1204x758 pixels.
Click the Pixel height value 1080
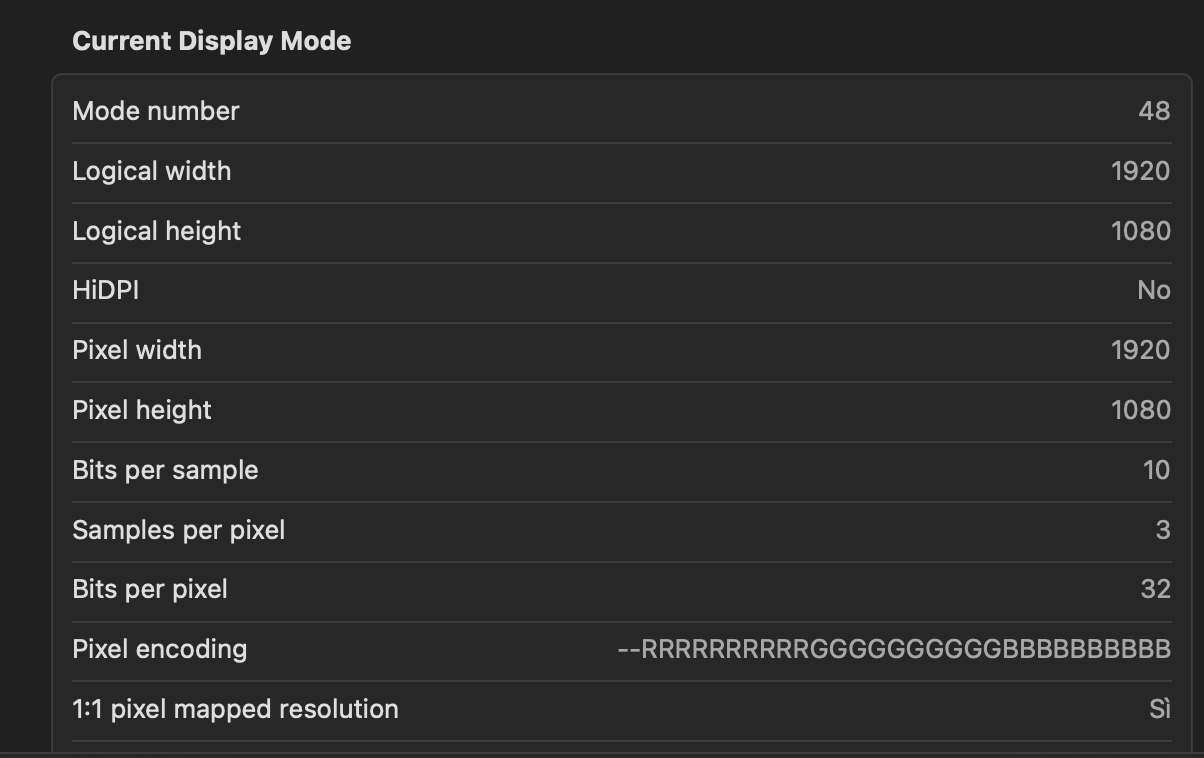point(1140,410)
